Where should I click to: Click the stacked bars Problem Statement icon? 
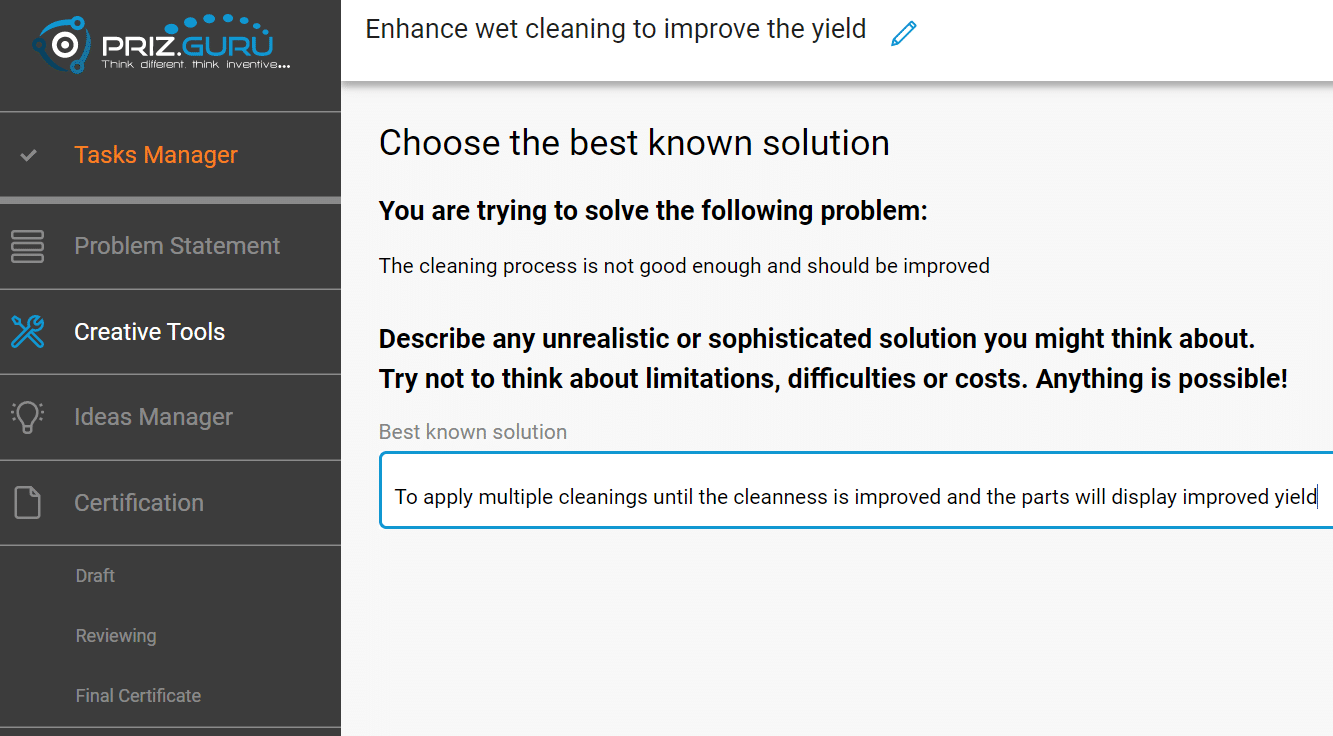point(27,246)
